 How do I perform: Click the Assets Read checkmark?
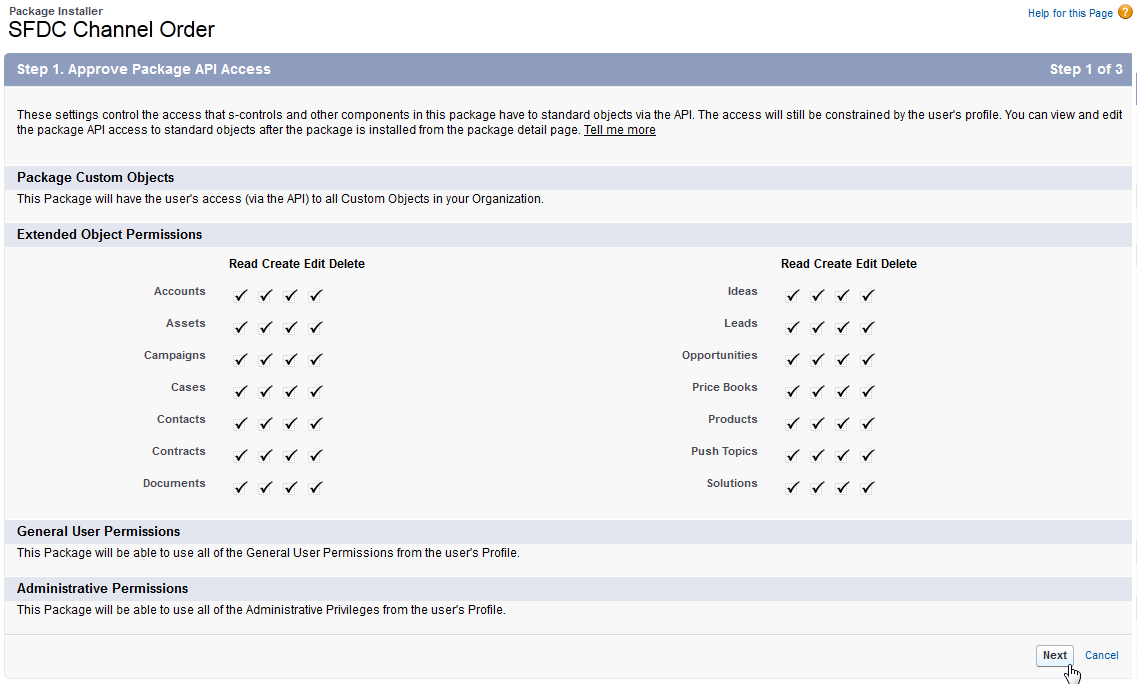point(241,327)
